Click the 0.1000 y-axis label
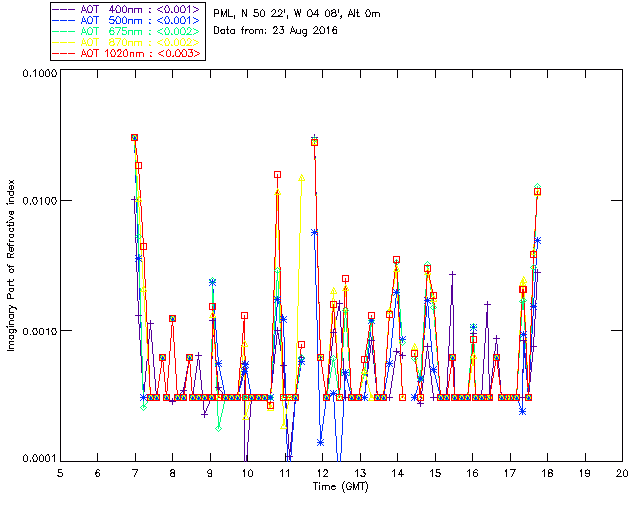The image size is (640, 512). tap(39, 73)
